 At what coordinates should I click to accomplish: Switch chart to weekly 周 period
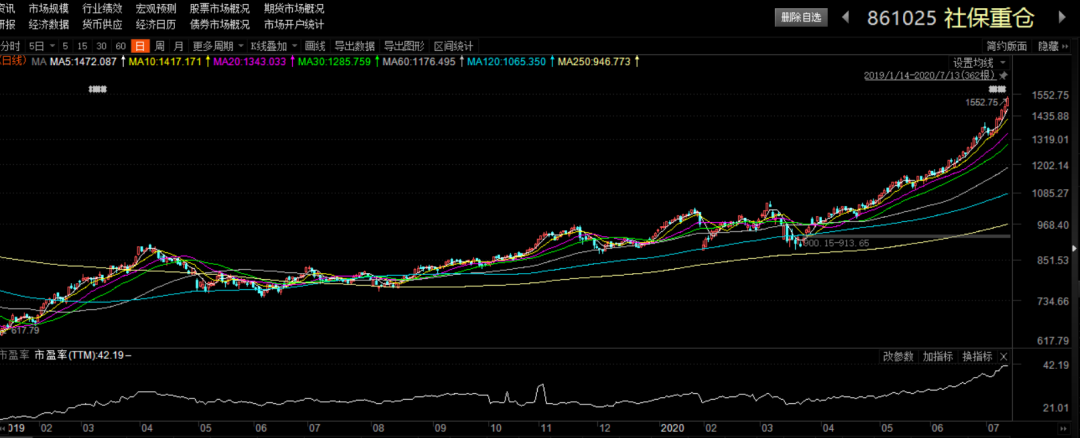point(159,46)
